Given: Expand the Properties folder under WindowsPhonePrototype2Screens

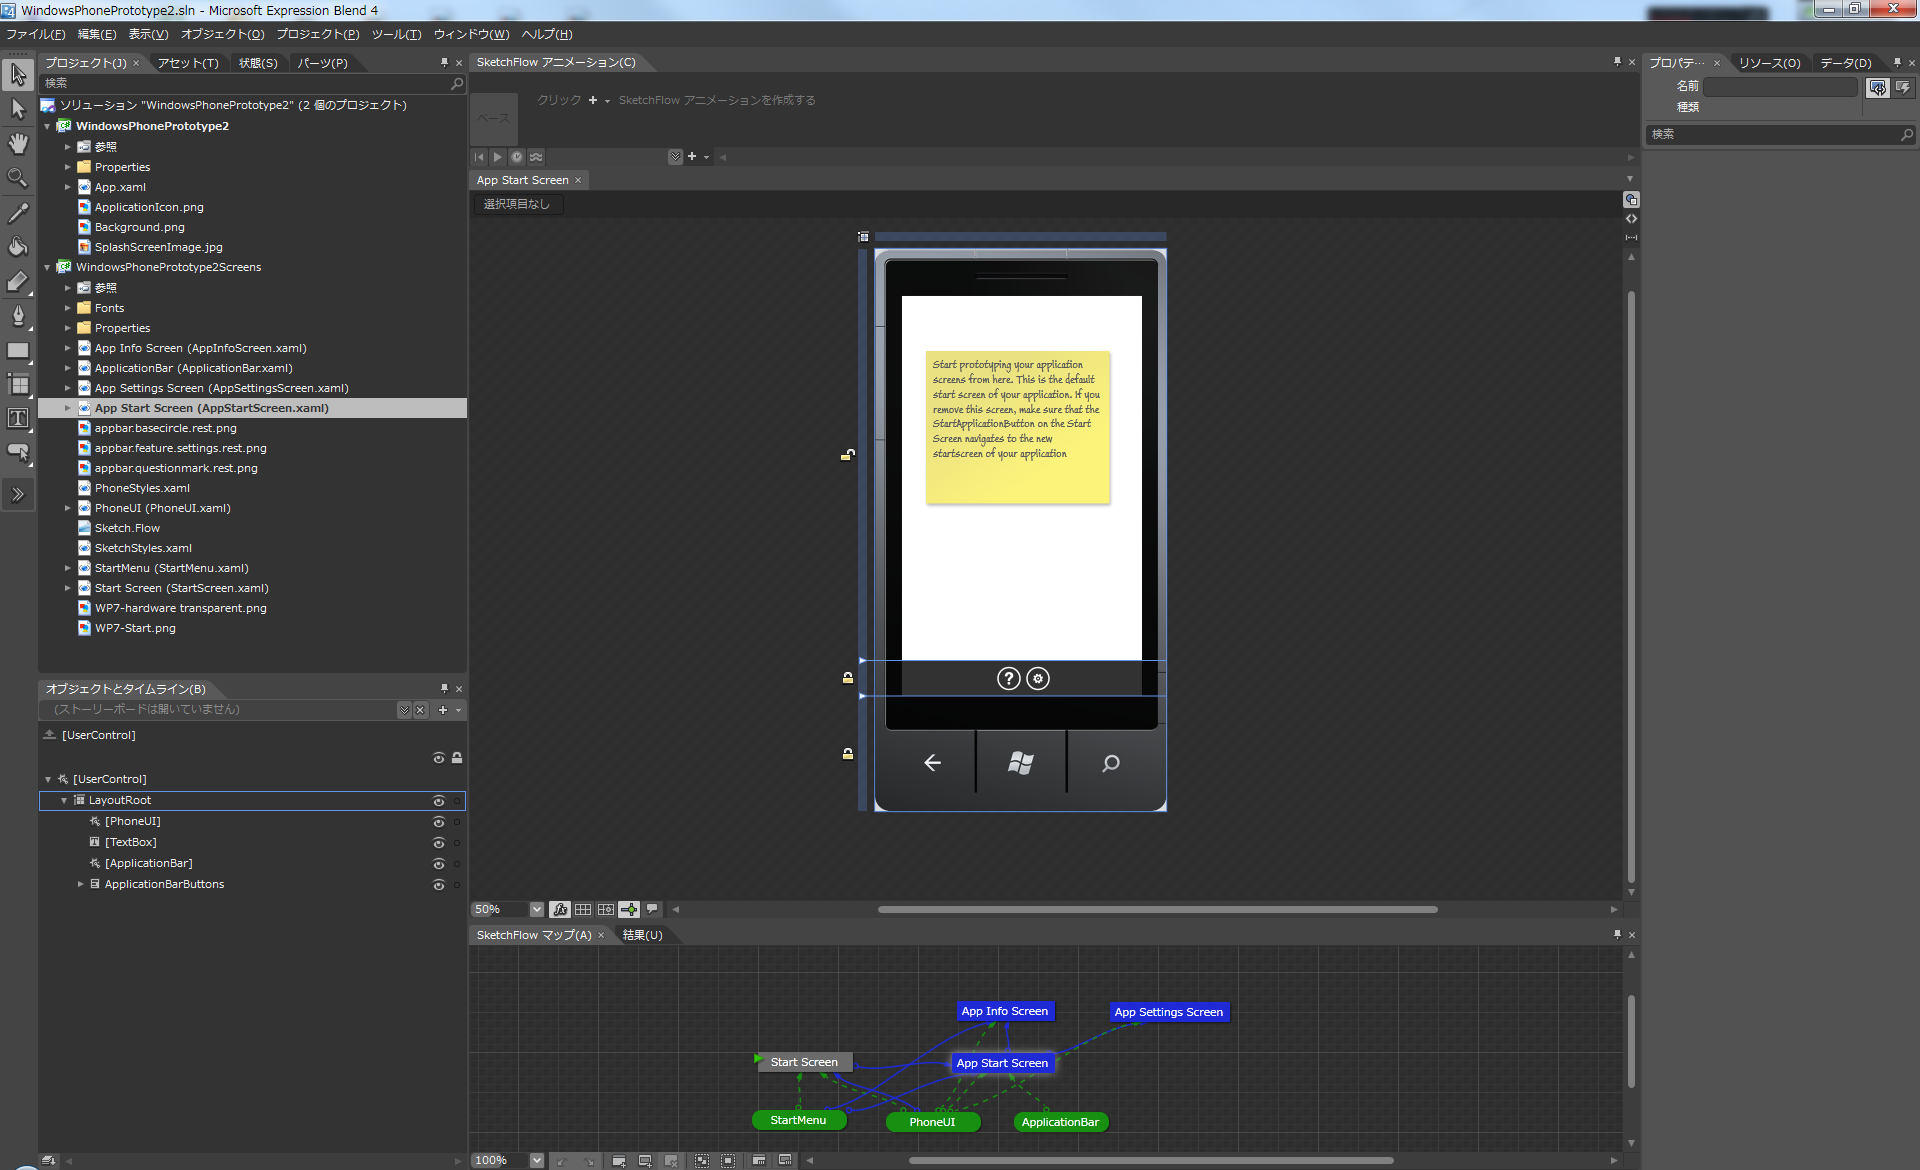Looking at the screenshot, I should pyautogui.click(x=67, y=326).
